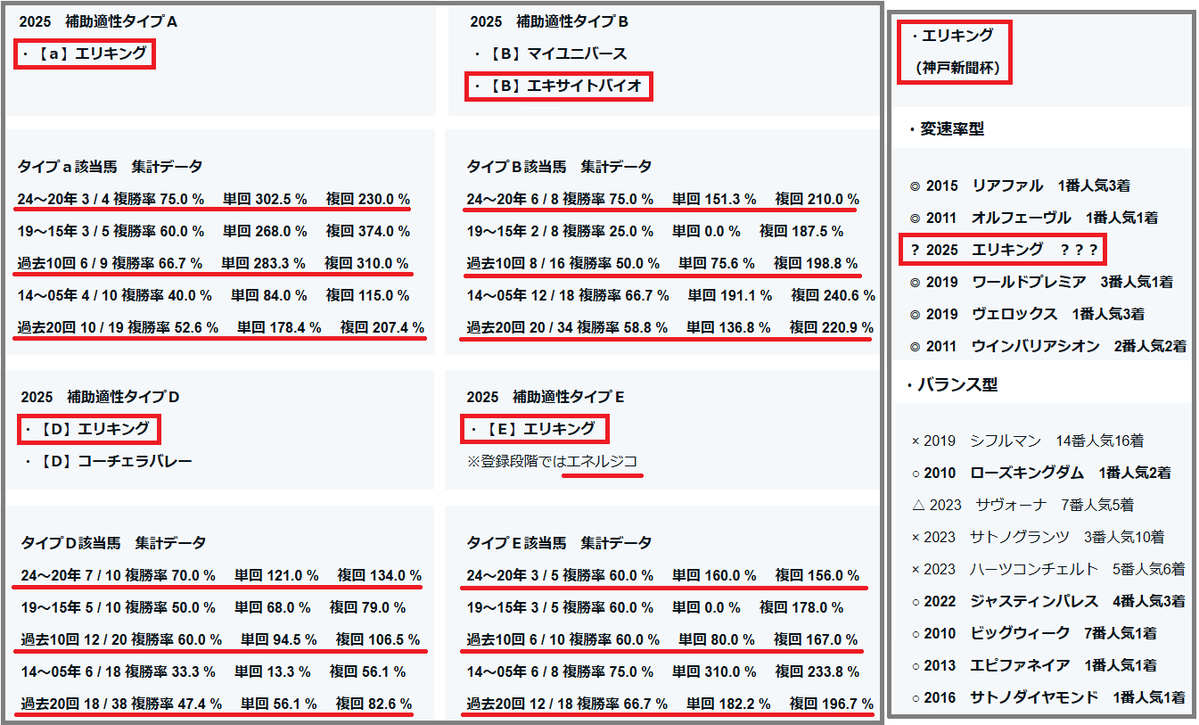Select the 【B】エキサイトバイオ entry

click(558, 86)
